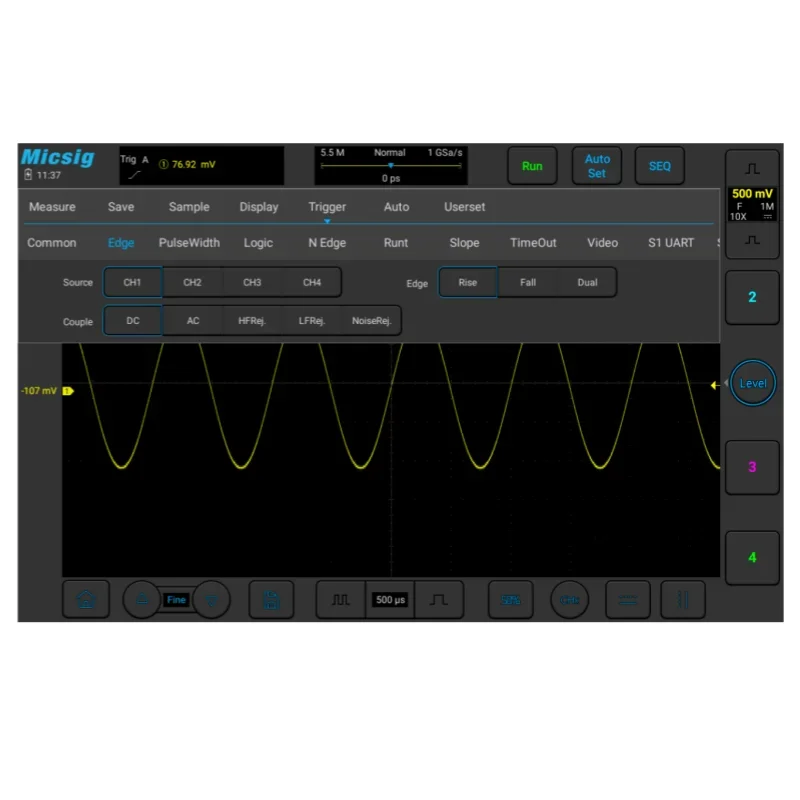Tap the up-arrow fine adjust button
Screen dimensions: 800x800
pyautogui.click(x=142, y=599)
